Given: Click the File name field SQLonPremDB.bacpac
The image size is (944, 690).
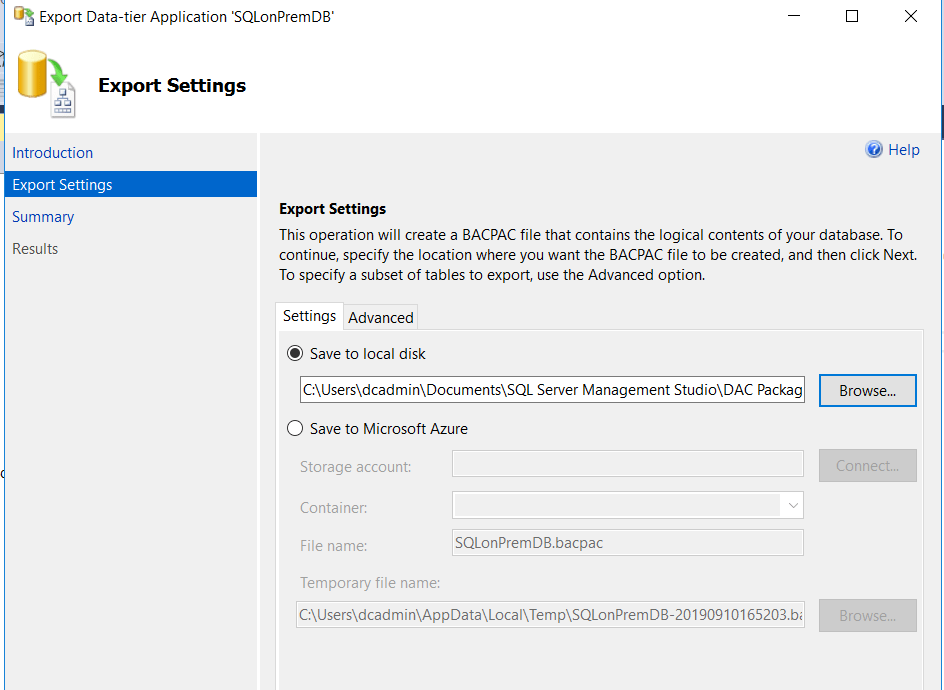Looking at the screenshot, I should (x=627, y=543).
